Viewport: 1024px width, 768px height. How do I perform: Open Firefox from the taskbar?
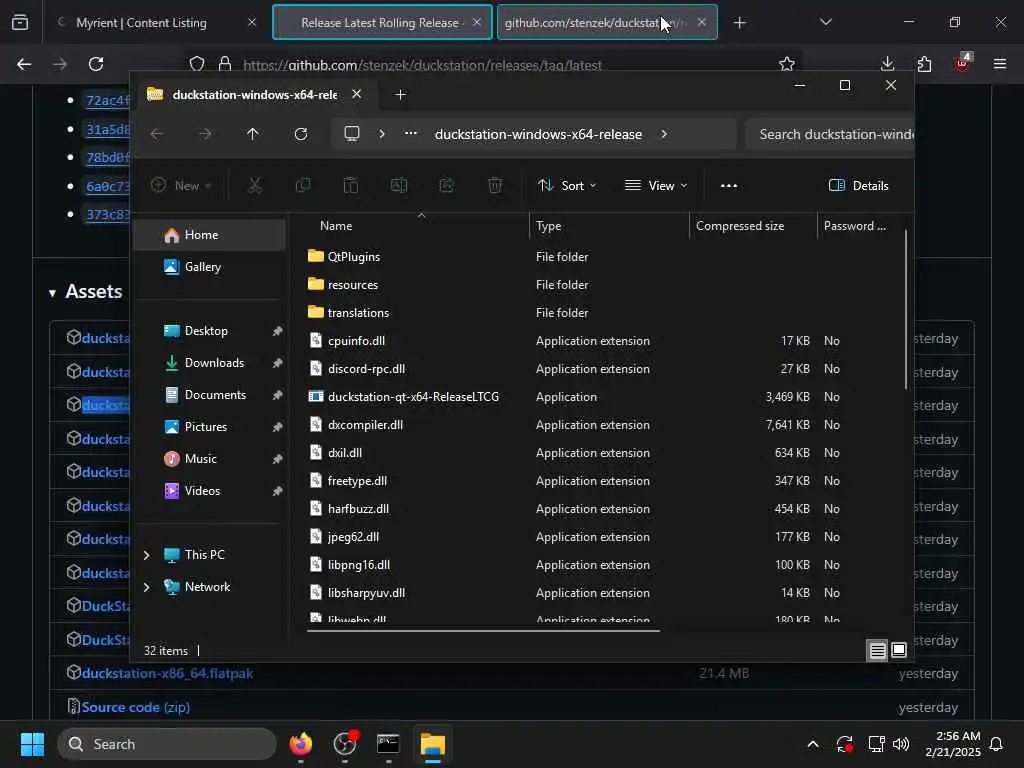tap(300, 744)
